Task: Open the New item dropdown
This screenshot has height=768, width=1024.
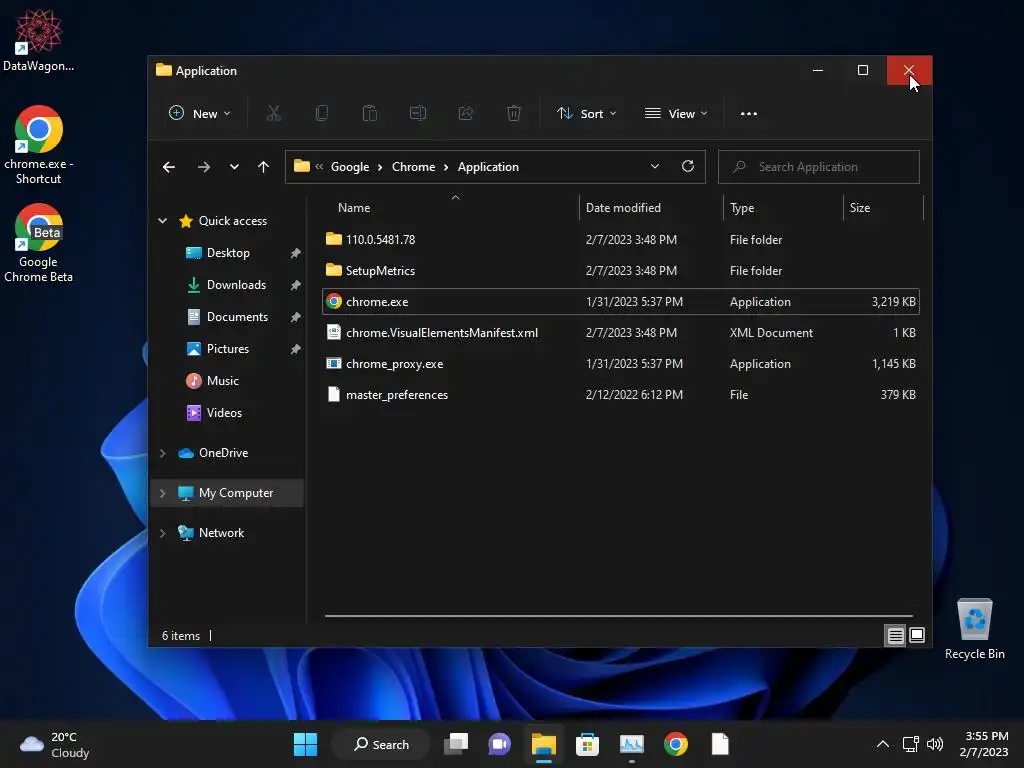Action: tap(200, 114)
